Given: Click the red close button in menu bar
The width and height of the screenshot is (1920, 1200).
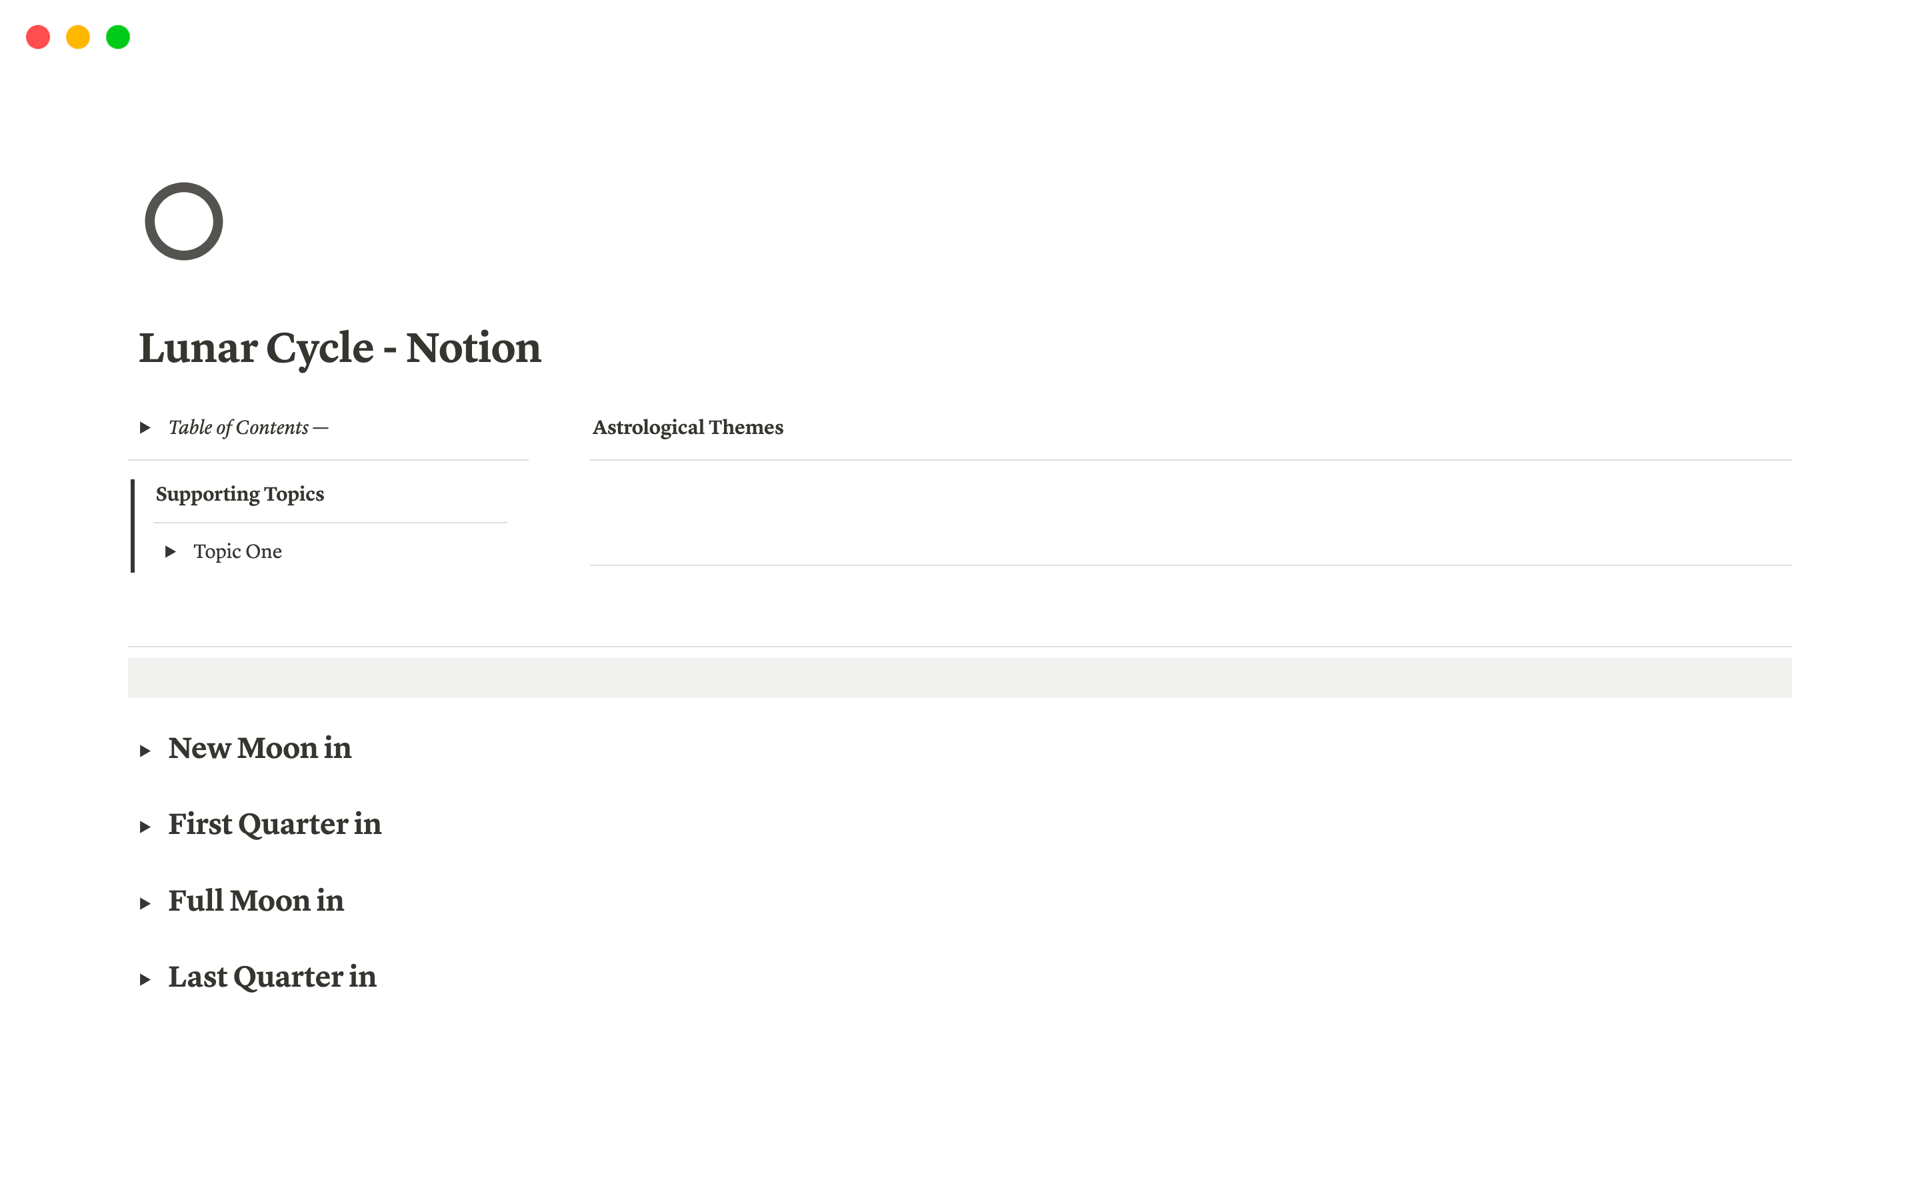Looking at the screenshot, I should [39, 36].
